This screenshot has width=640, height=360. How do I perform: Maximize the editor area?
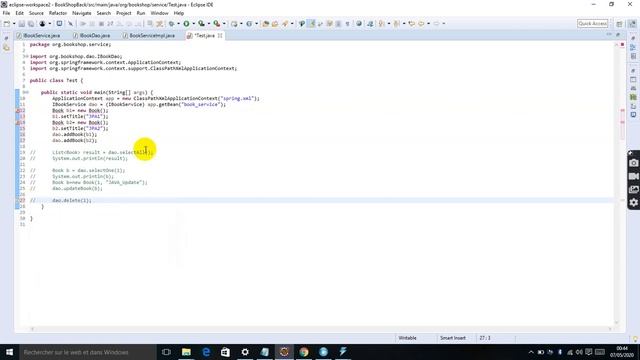(x=618, y=35)
